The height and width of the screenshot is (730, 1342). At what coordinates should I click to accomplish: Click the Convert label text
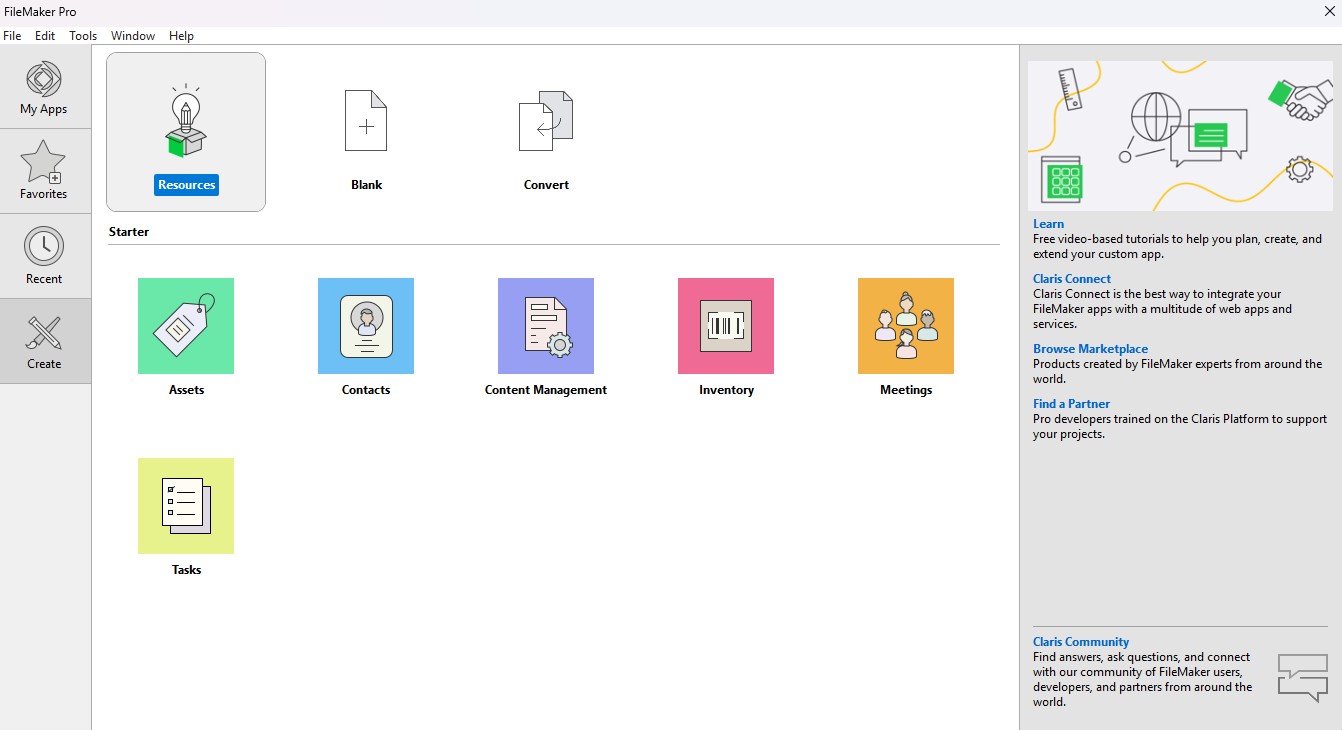click(x=546, y=185)
